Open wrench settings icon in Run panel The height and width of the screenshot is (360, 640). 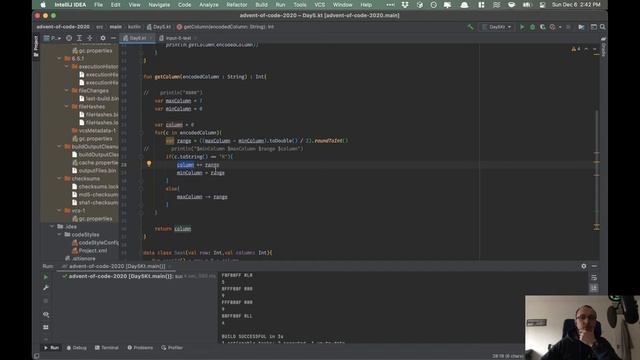click(46, 288)
